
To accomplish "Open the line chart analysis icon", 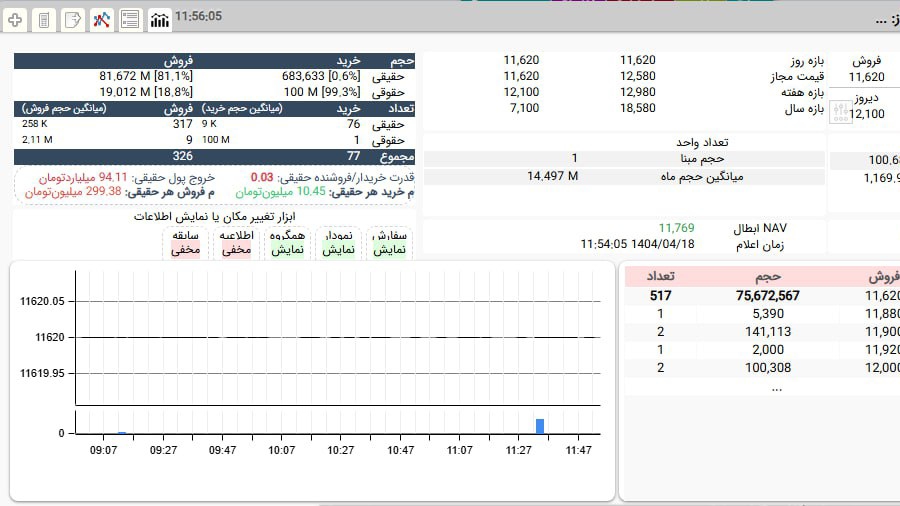I will coord(102,20).
